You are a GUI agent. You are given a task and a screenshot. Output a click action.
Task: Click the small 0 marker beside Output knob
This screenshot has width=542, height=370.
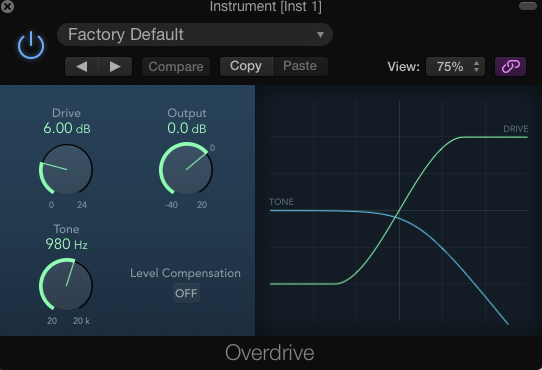coord(212,148)
